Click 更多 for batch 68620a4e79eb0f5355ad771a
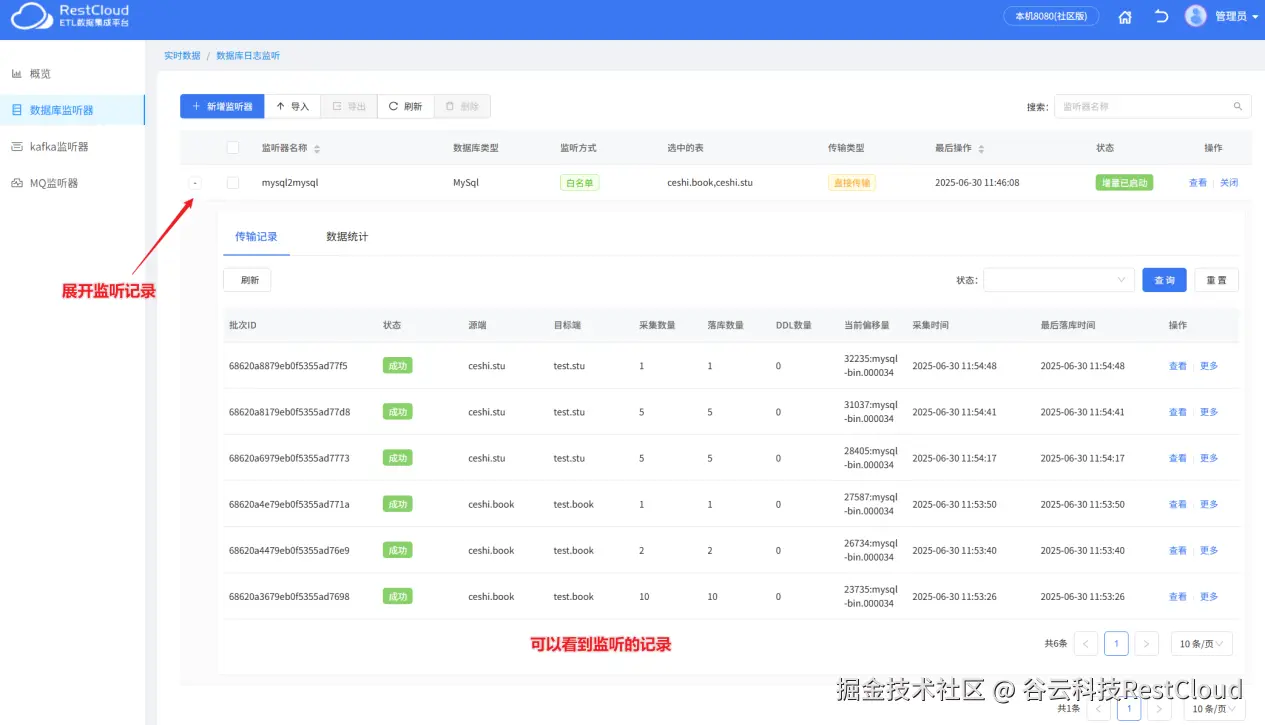Screen dimensions: 1265x725 [x=1209, y=504]
